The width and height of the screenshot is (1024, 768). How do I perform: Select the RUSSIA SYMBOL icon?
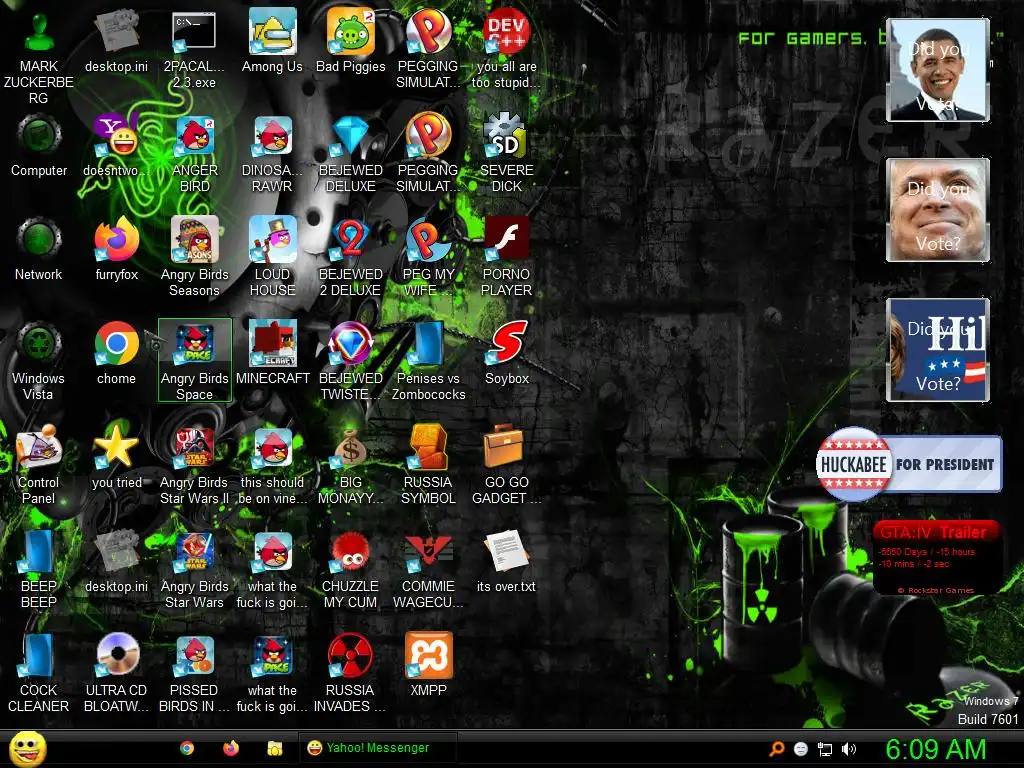coord(428,465)
